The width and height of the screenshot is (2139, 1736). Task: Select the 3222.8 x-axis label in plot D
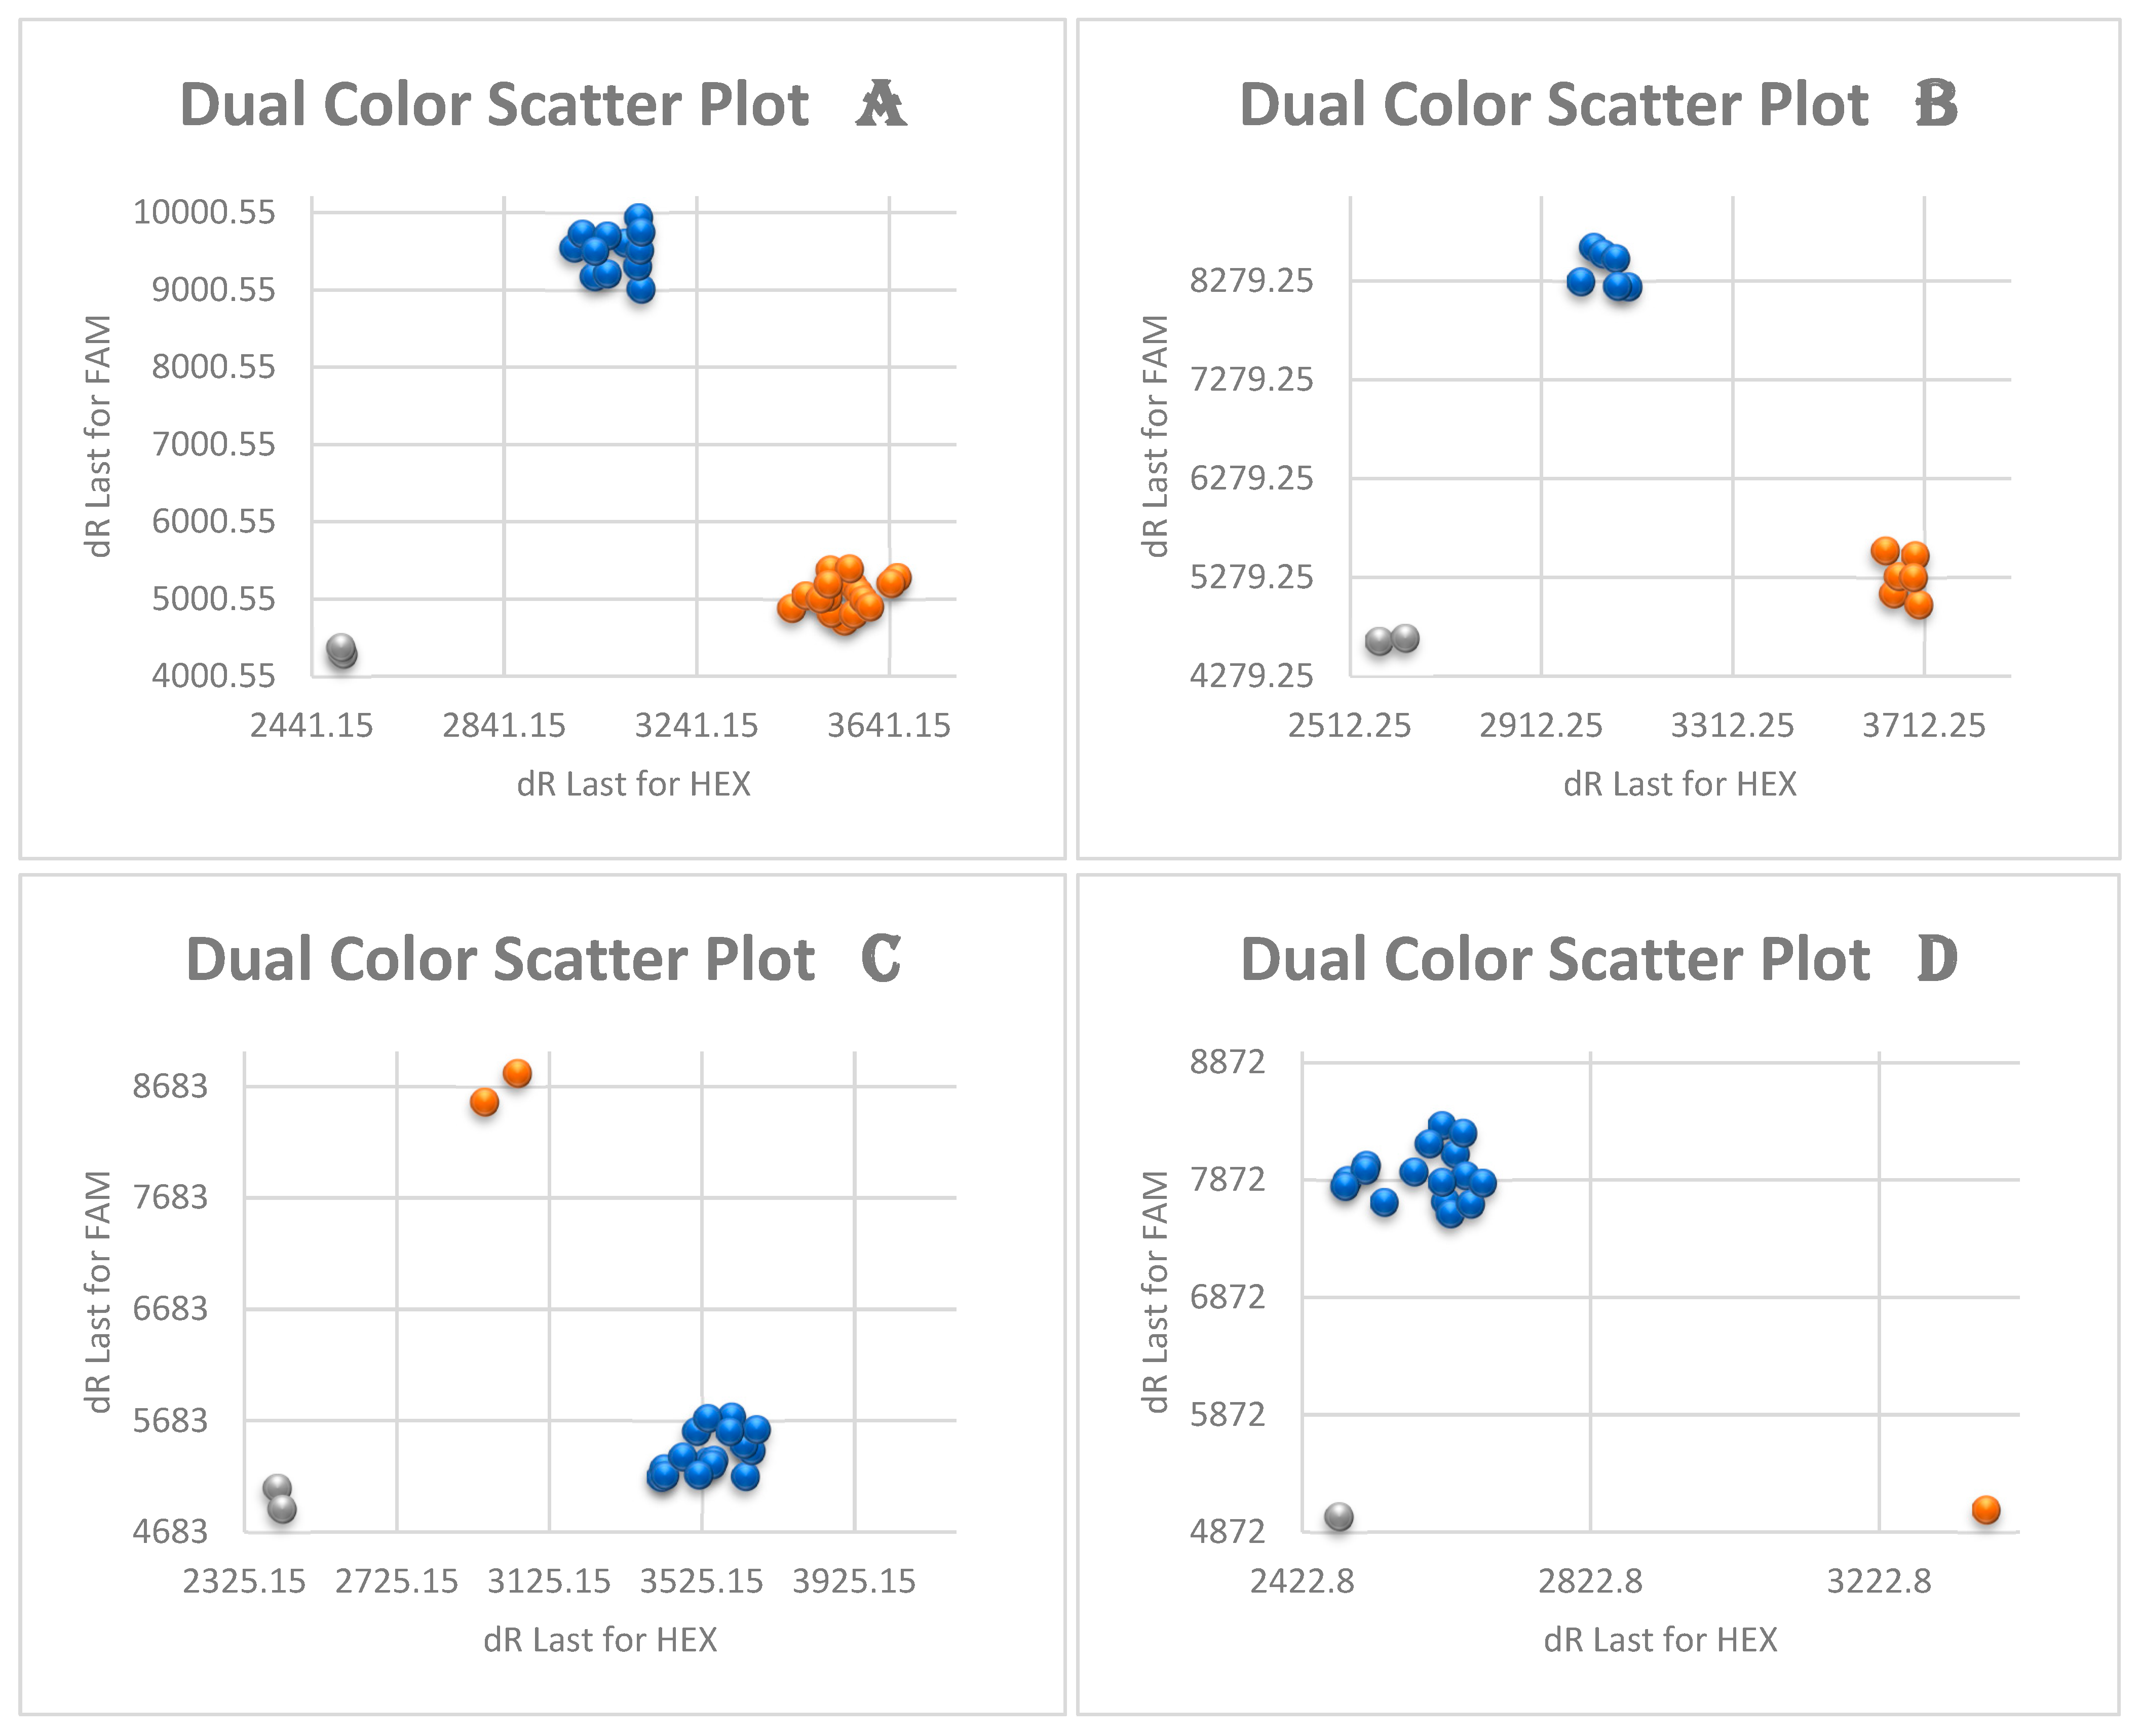click(1879, 1581)
